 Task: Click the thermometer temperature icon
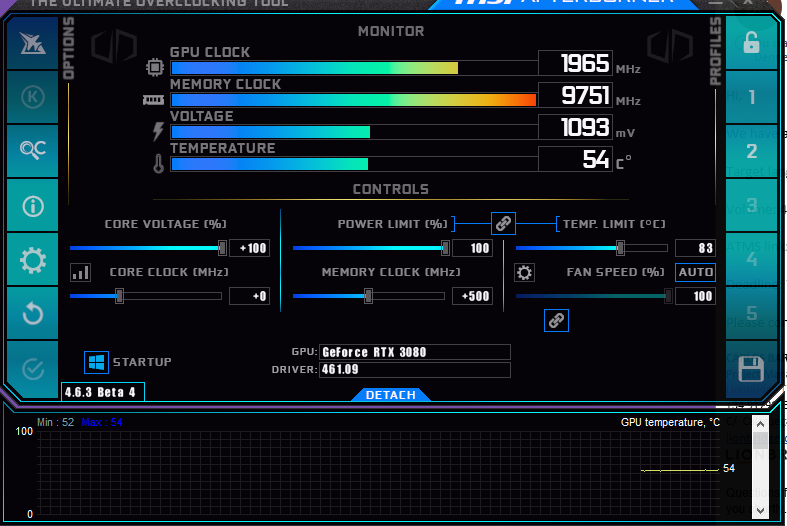pos(159,164)
